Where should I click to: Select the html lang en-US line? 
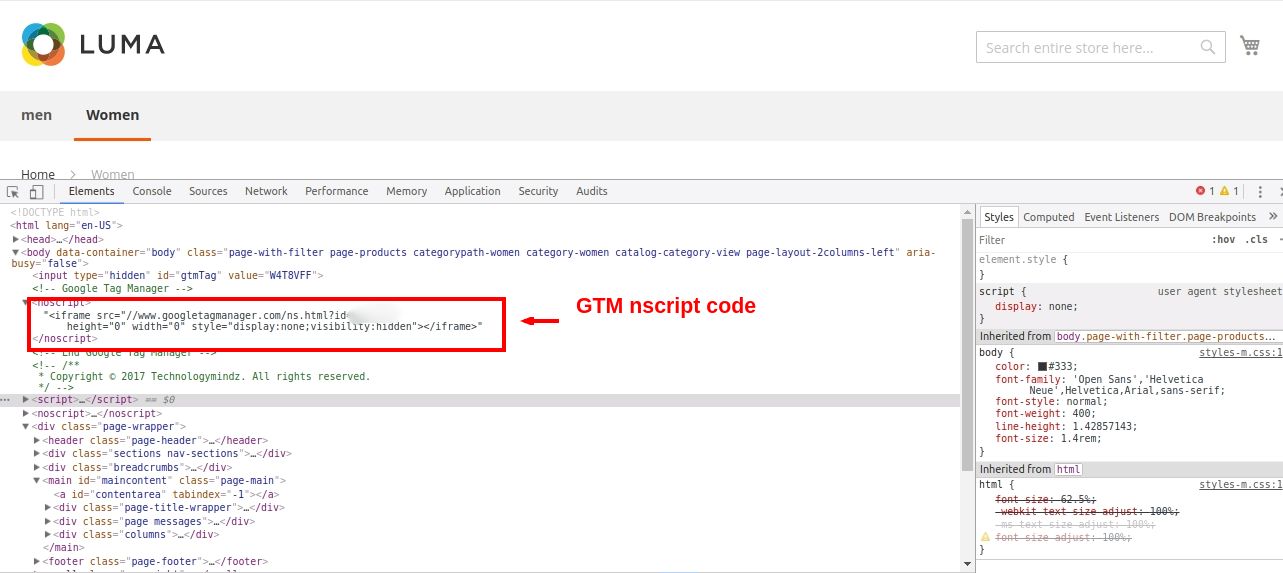tap(66, 226)
